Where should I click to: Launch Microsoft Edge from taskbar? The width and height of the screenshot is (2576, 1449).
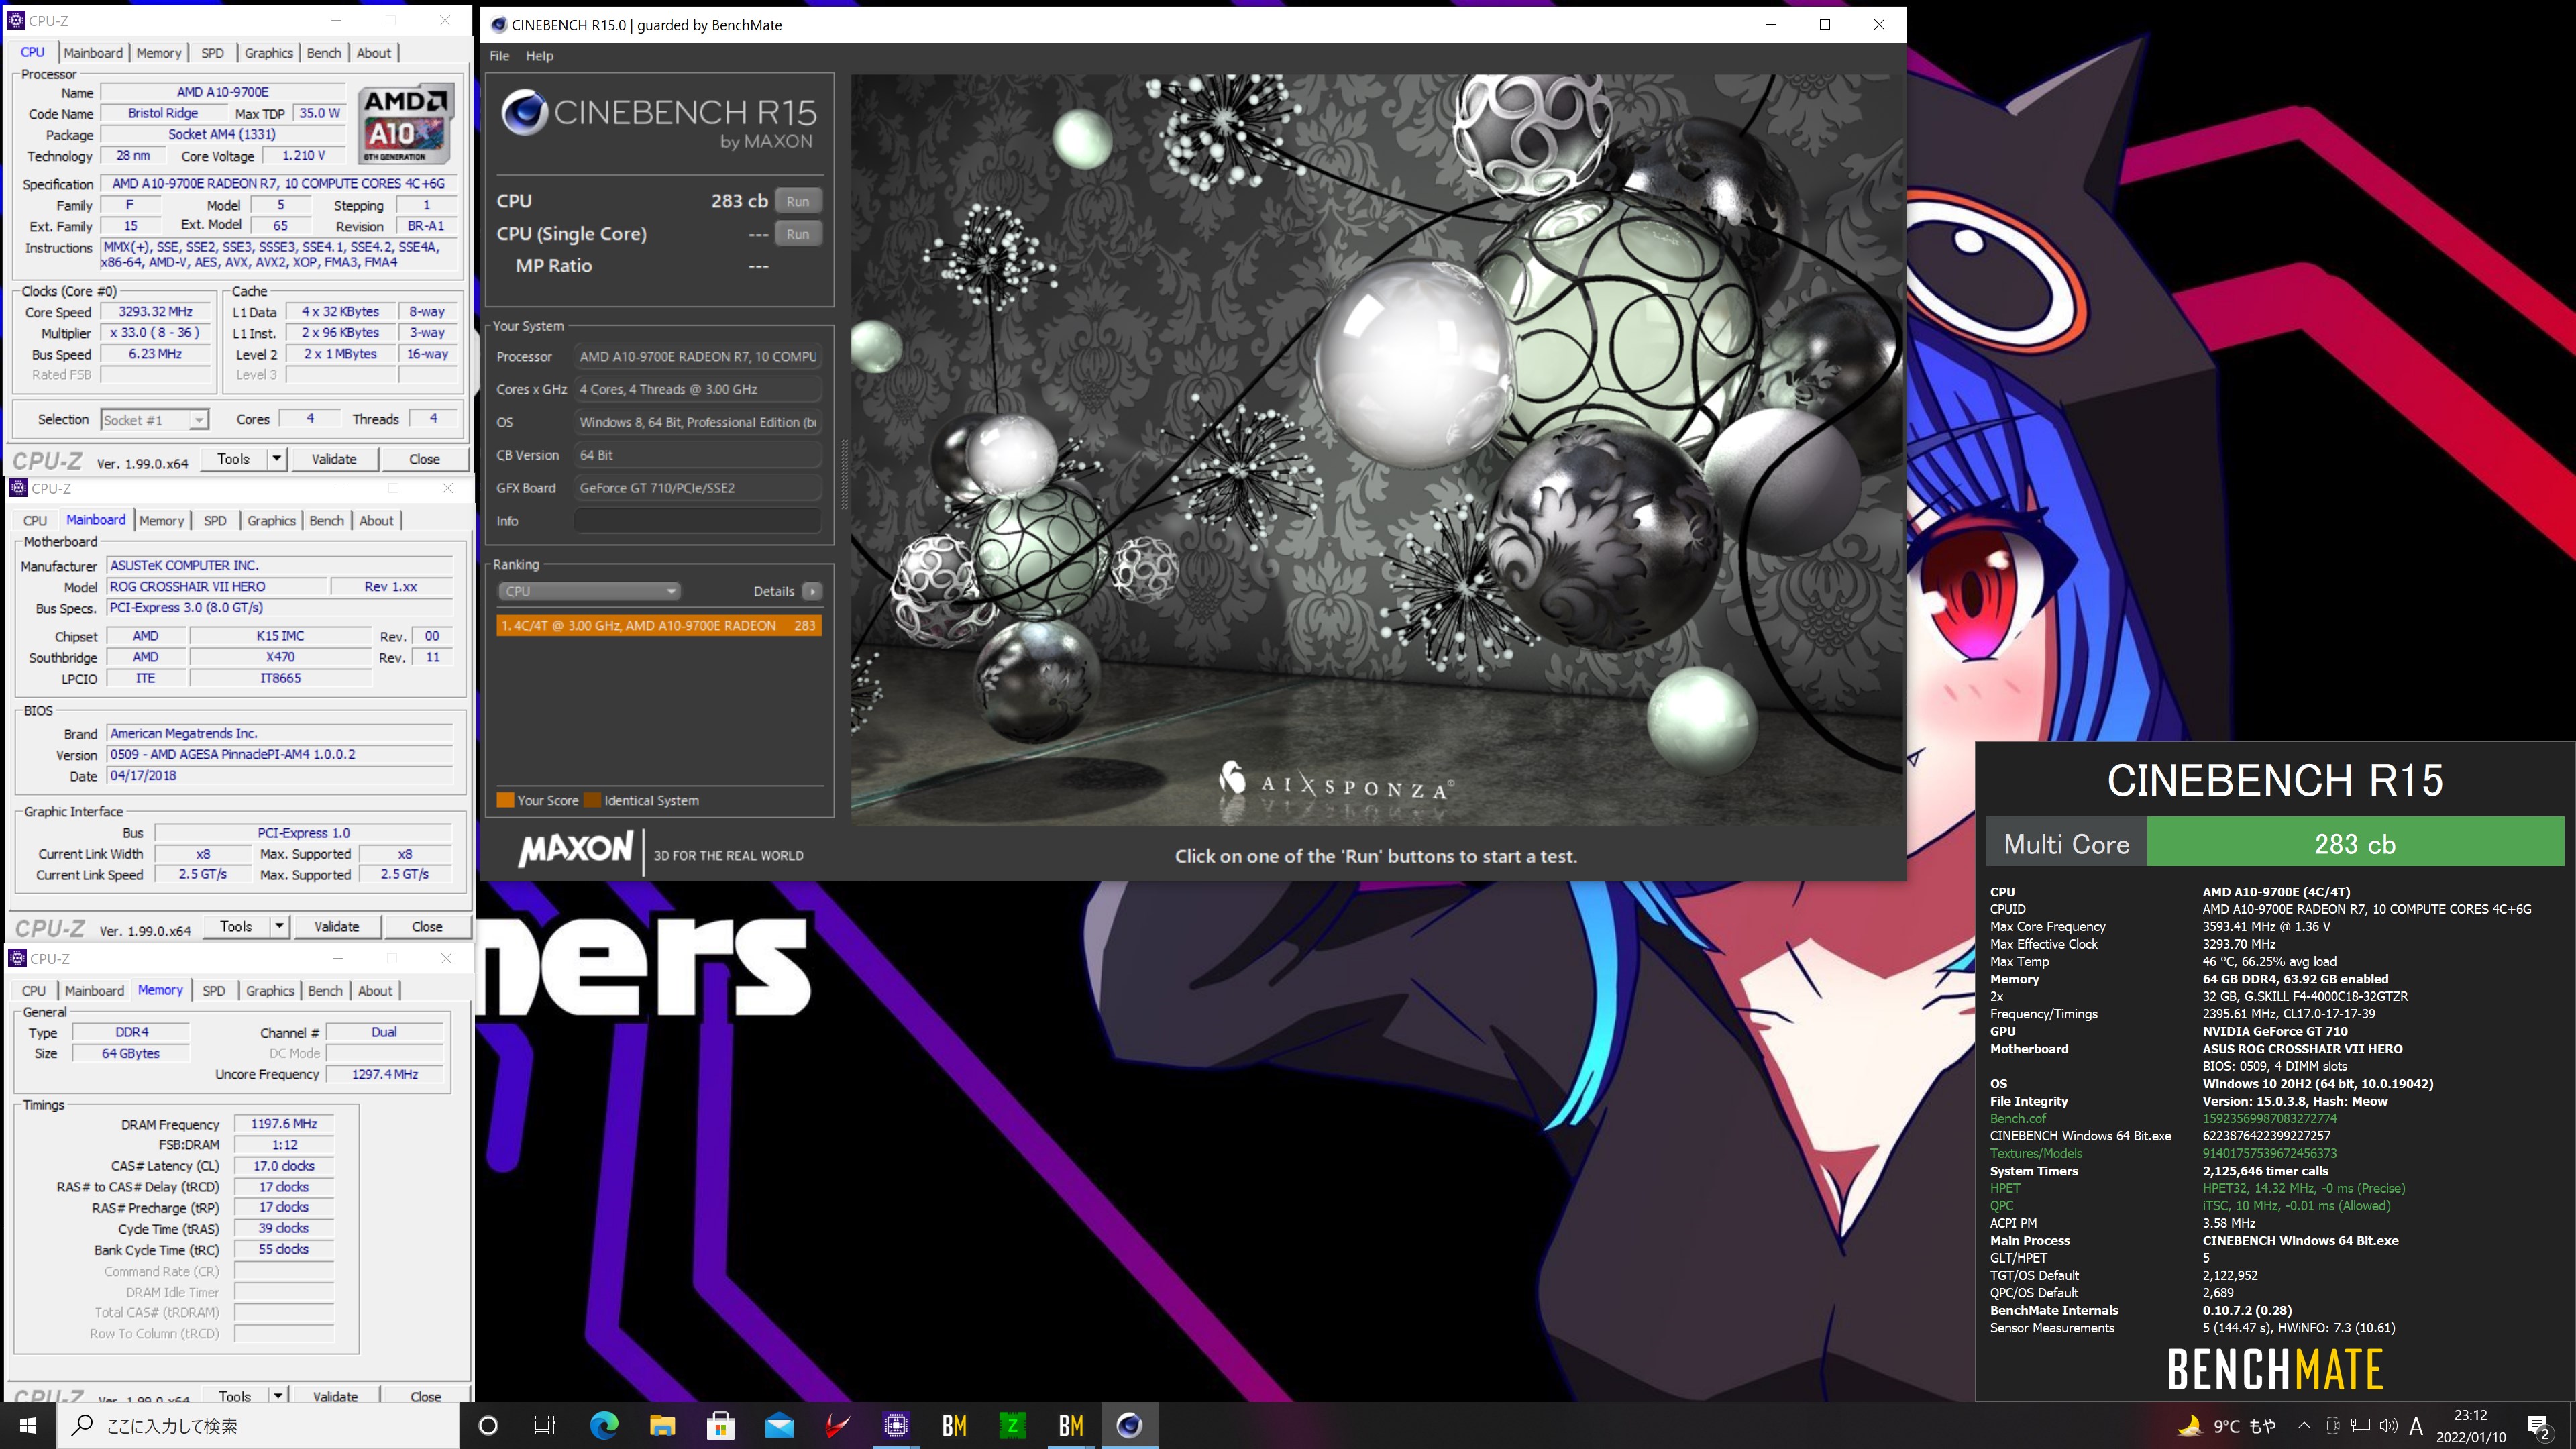click(x=604, y=1425)
